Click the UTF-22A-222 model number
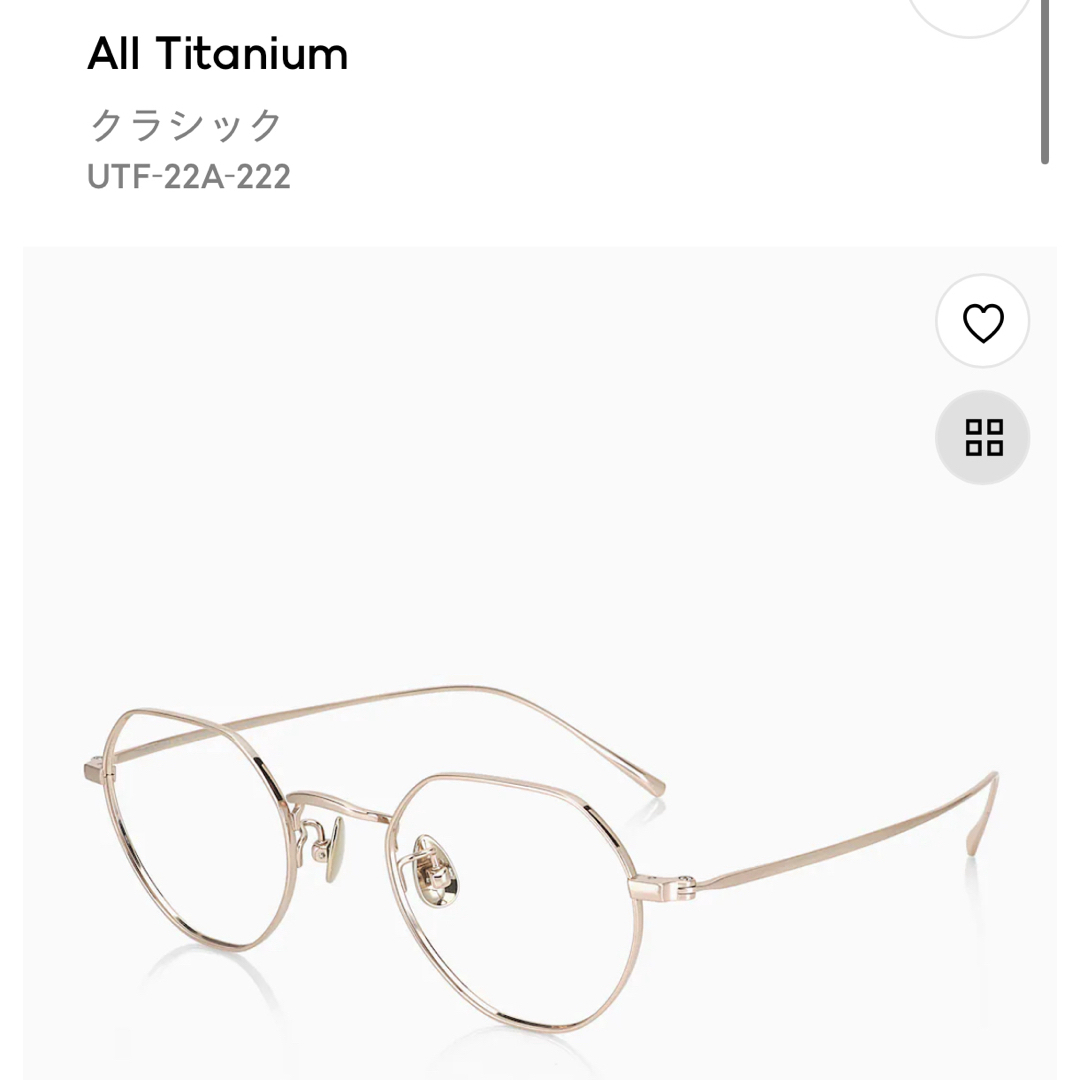 (189, 176)
